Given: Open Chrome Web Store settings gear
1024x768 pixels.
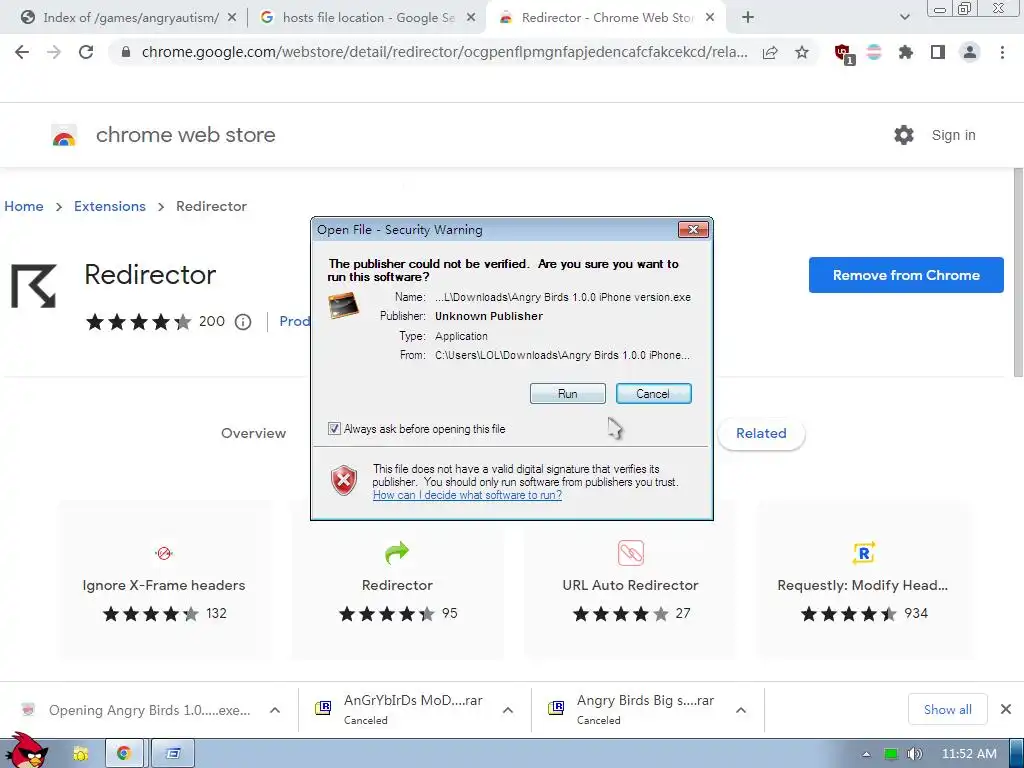Looking at the screenshot, I should coord(904,135).
